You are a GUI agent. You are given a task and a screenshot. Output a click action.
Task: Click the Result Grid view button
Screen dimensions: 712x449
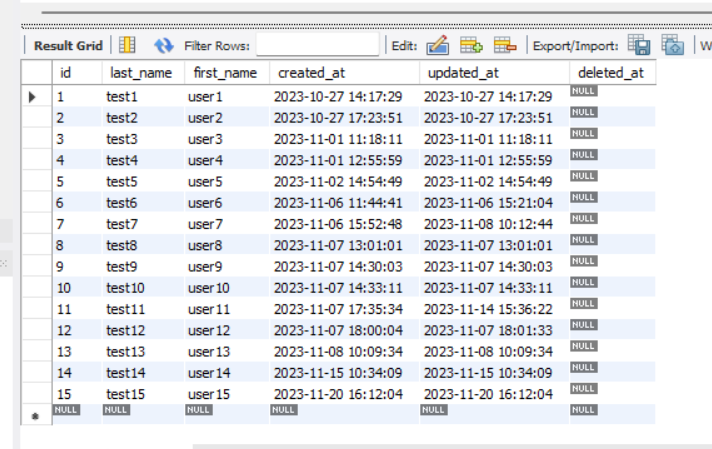pyautogui.click(x=67, y=45)
